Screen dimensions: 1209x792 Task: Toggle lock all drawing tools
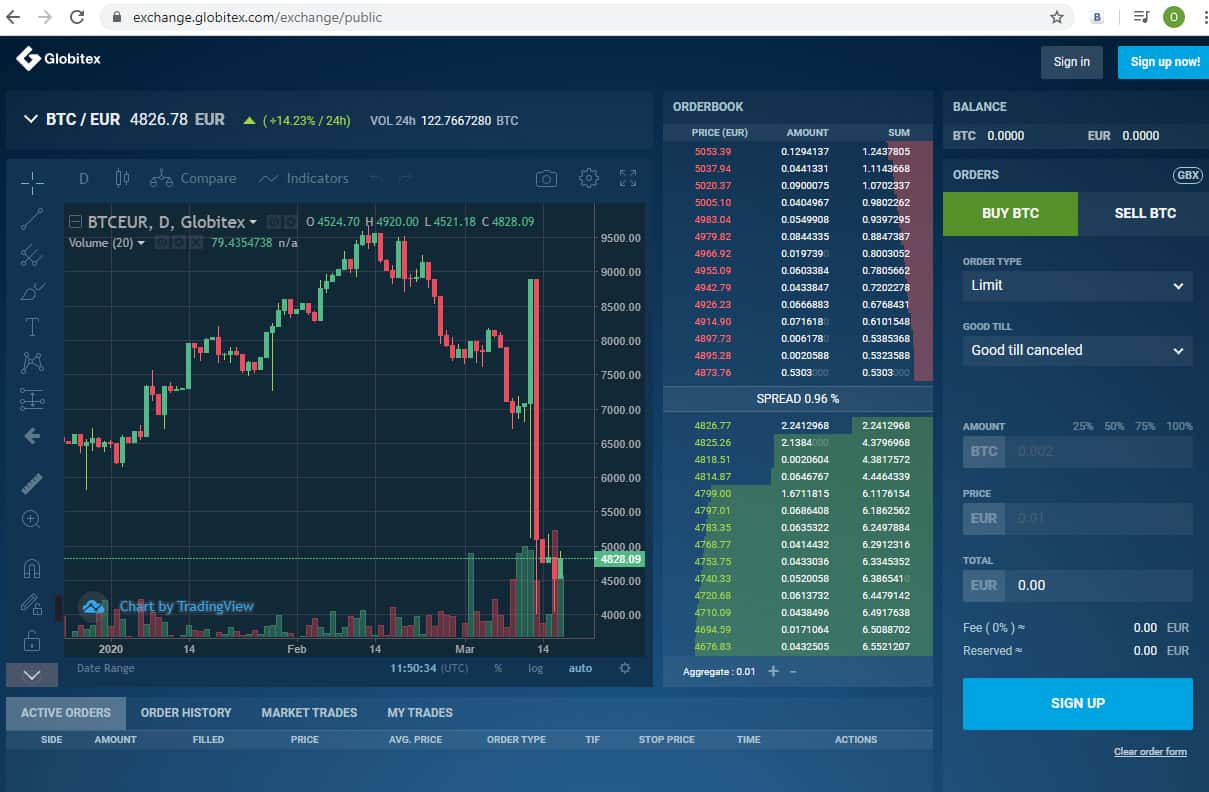(x=32, y=640)
